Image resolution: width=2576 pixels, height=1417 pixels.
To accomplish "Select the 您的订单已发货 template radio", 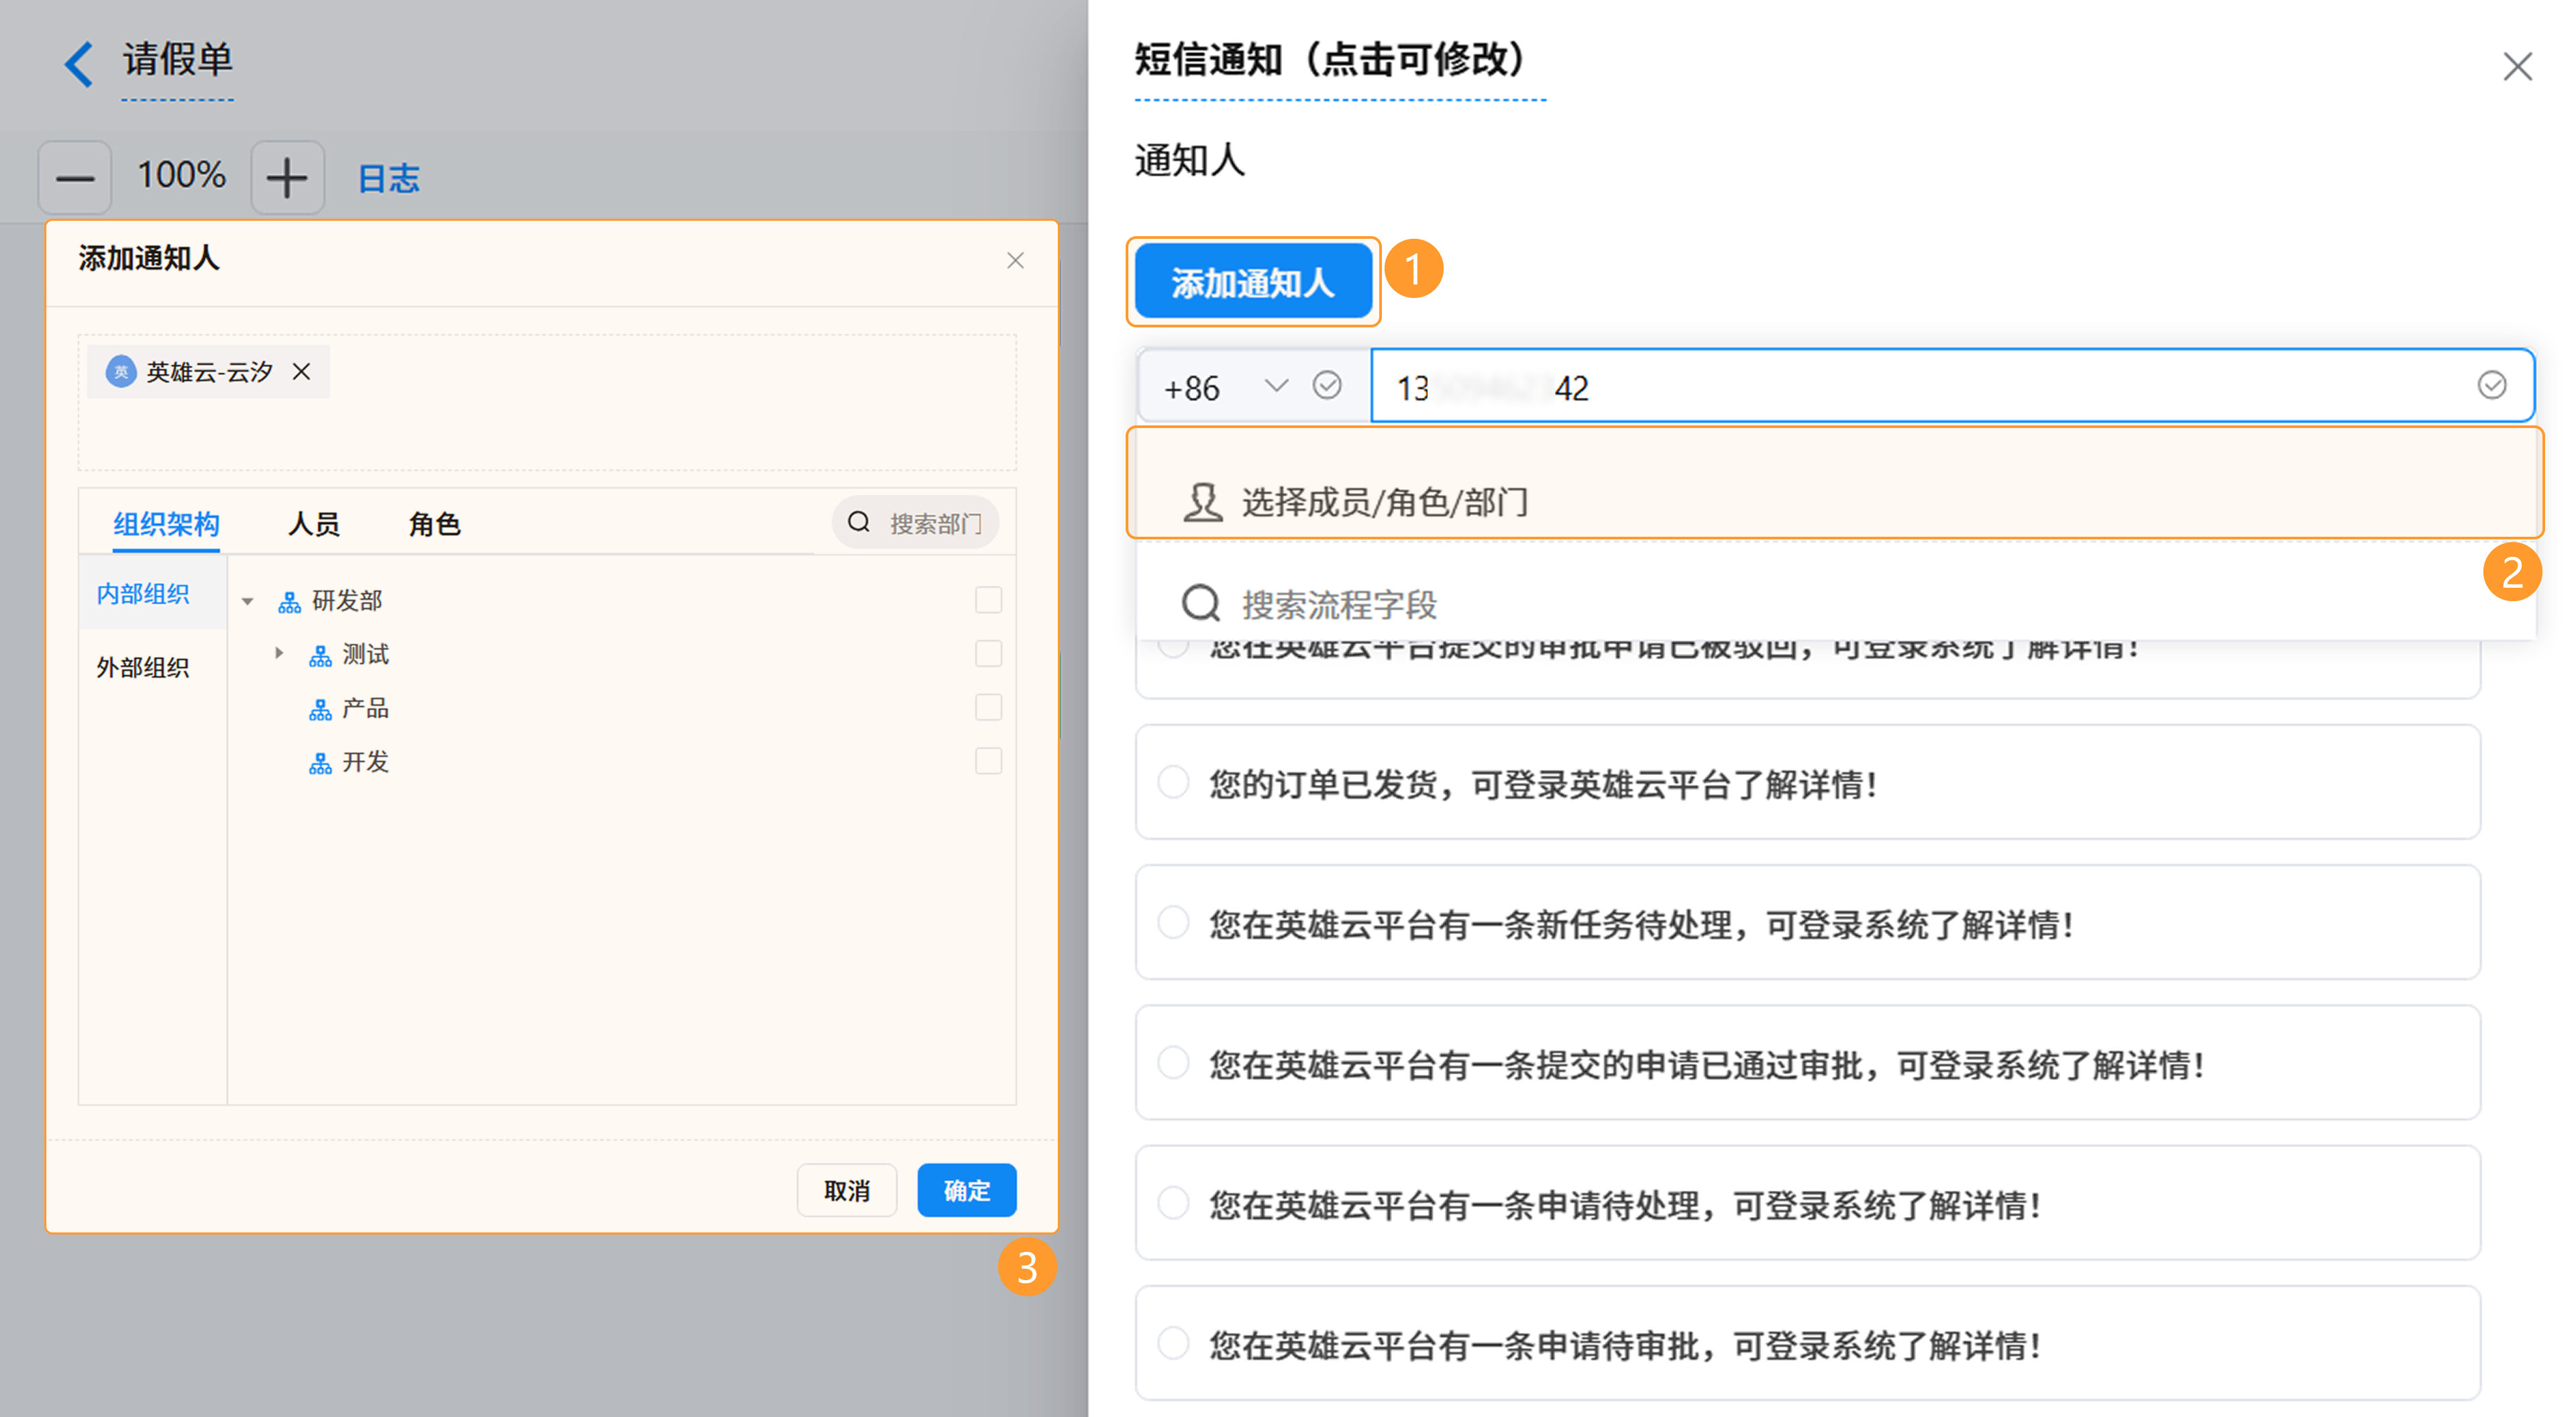I will [1173, 782].
